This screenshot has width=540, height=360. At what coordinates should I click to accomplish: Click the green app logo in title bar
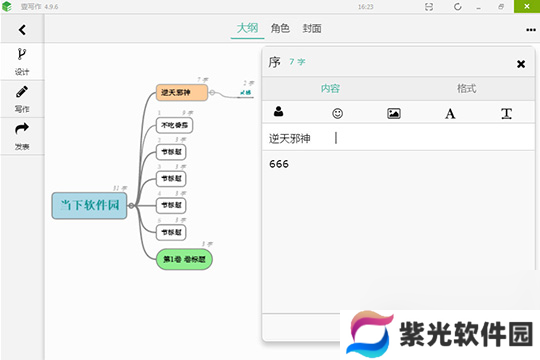(x=7, y=7)
